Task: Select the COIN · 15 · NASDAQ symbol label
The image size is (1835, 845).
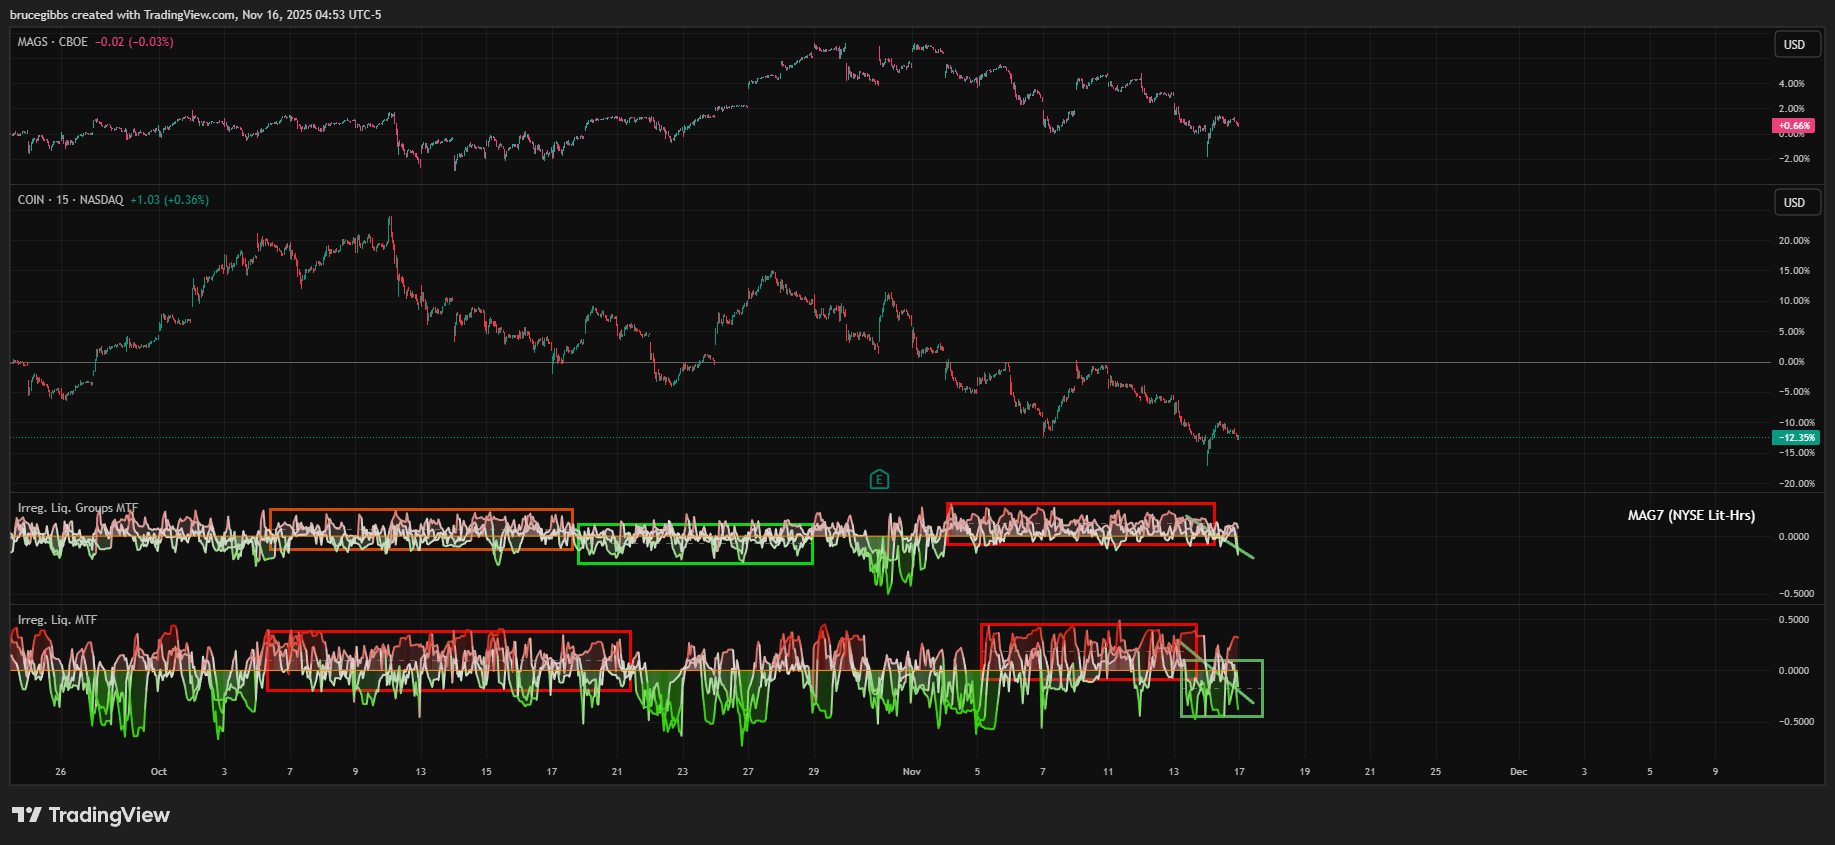Action: (x=70, y=200)
